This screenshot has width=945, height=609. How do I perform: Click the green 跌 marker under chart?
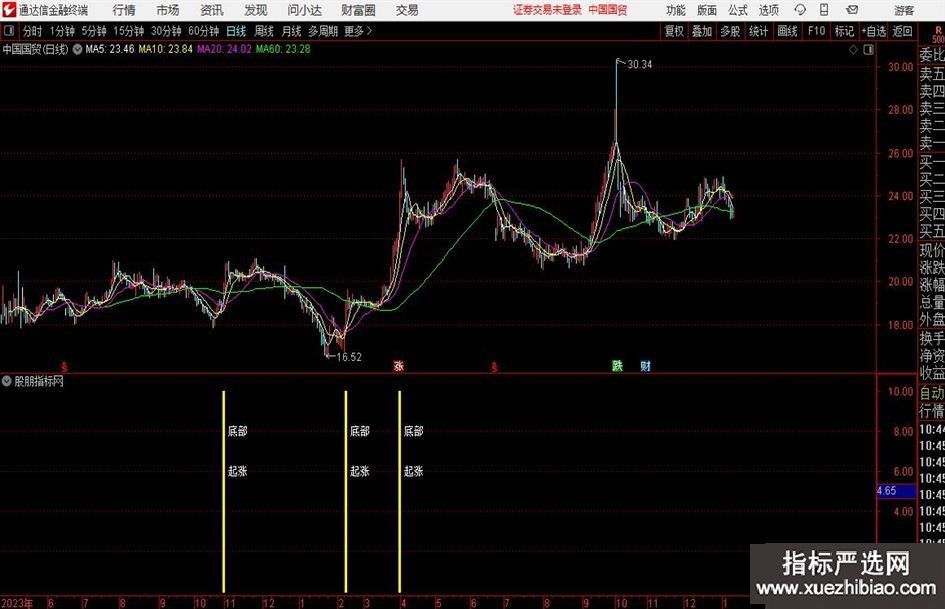pos(617,365)
